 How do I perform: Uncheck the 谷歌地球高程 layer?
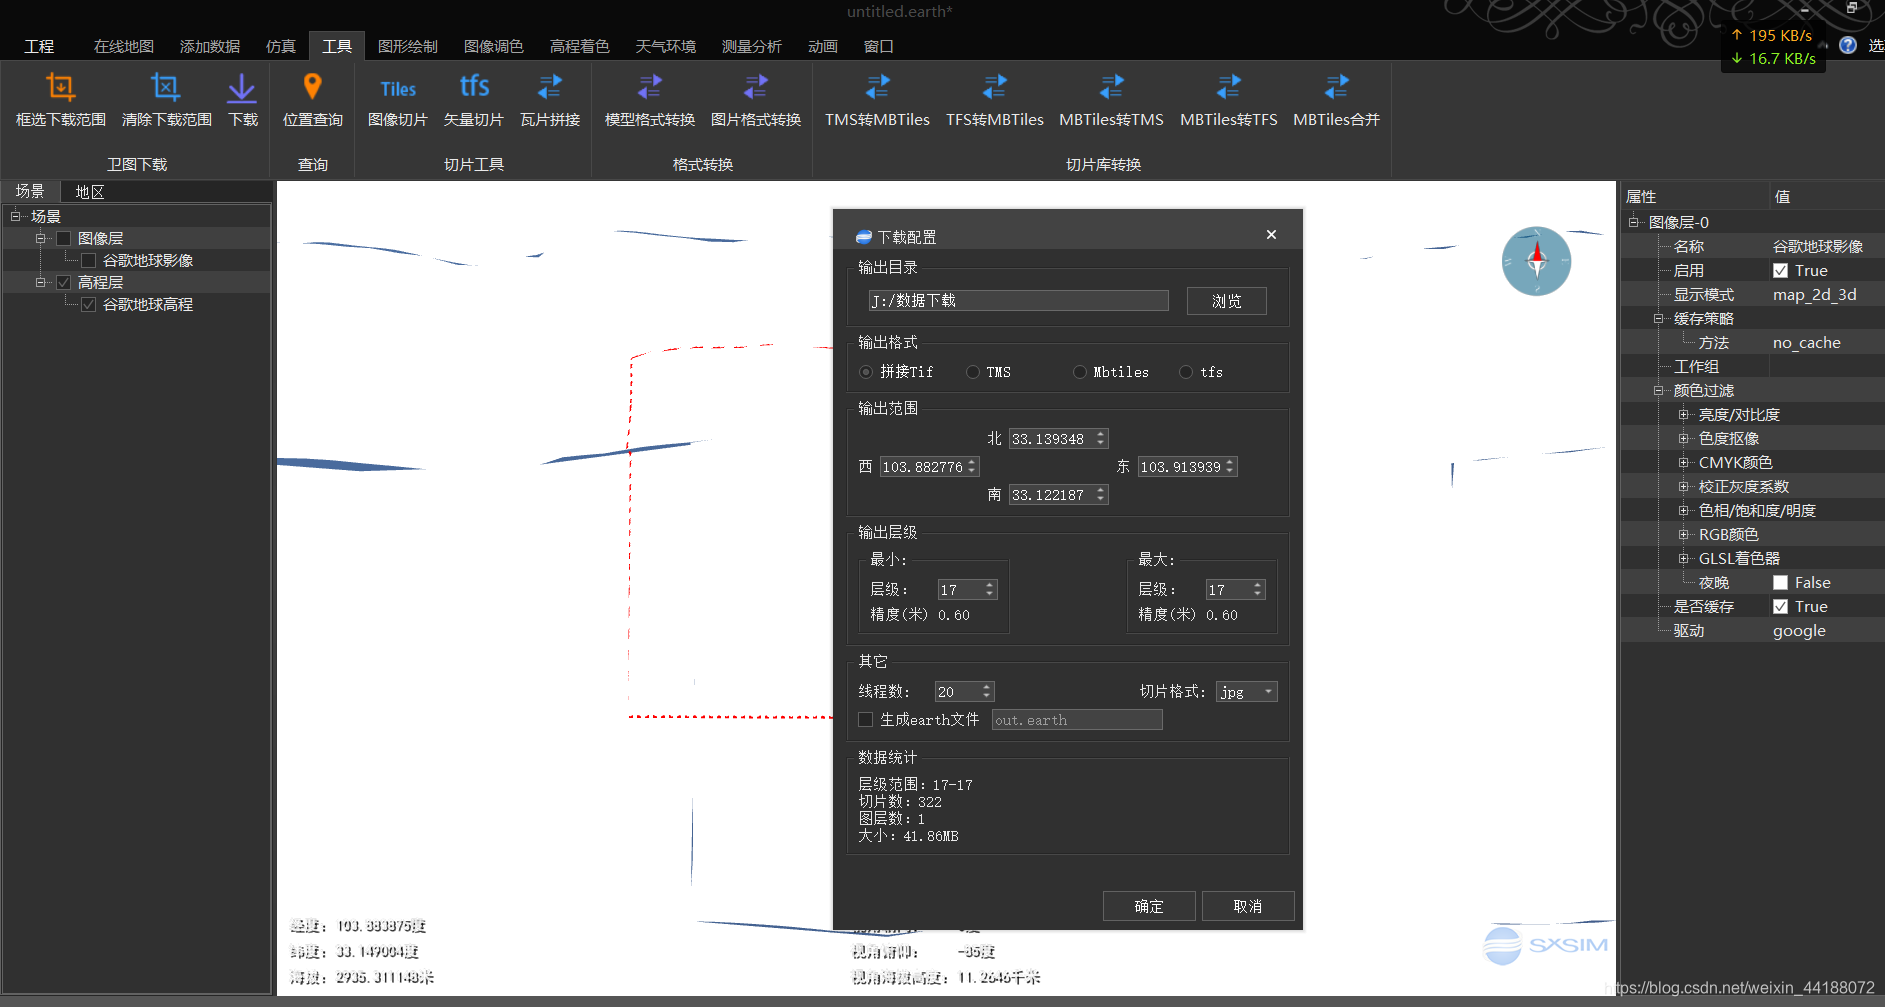(89, 303)
